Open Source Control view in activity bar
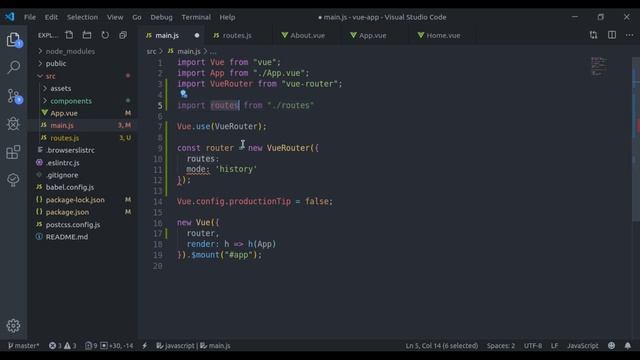The height and width of the screenshot is (360, 640). [x=14, y=96]
